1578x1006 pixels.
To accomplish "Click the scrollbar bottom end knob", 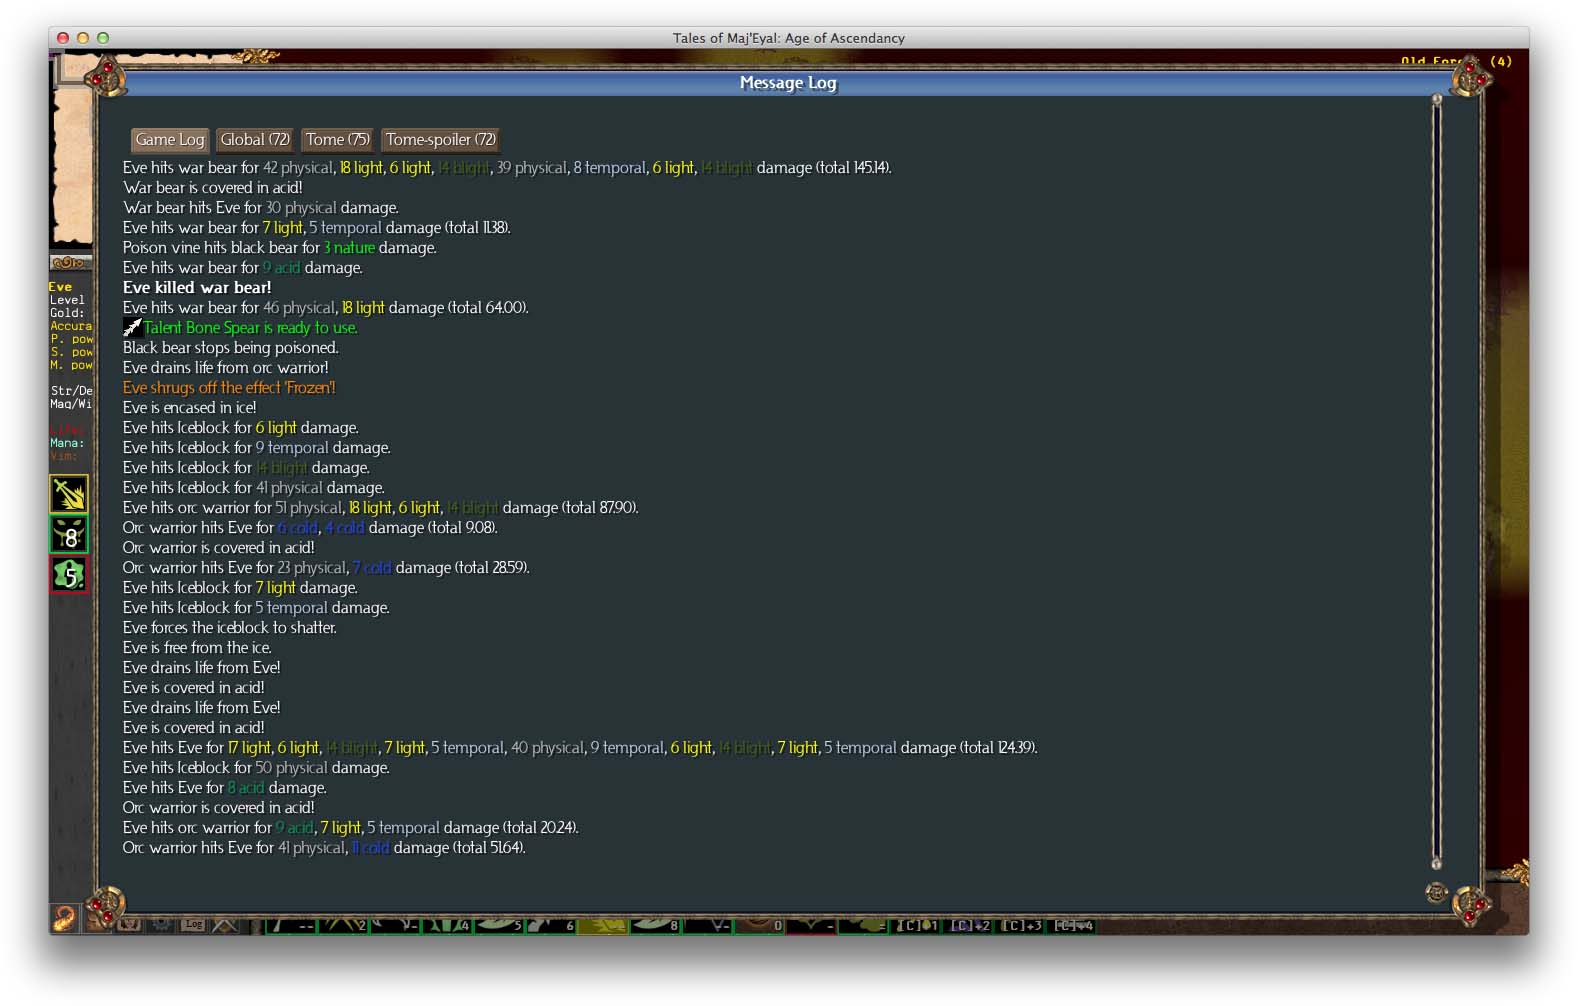I will tap(1437, 863).
